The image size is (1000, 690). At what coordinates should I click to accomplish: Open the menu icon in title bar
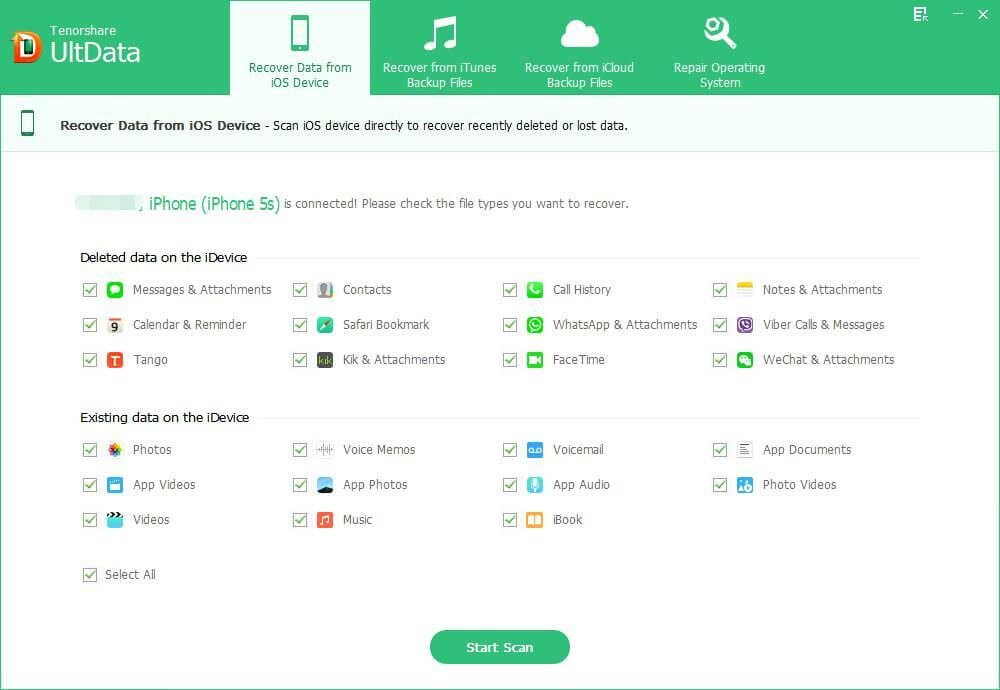point(920,14)
